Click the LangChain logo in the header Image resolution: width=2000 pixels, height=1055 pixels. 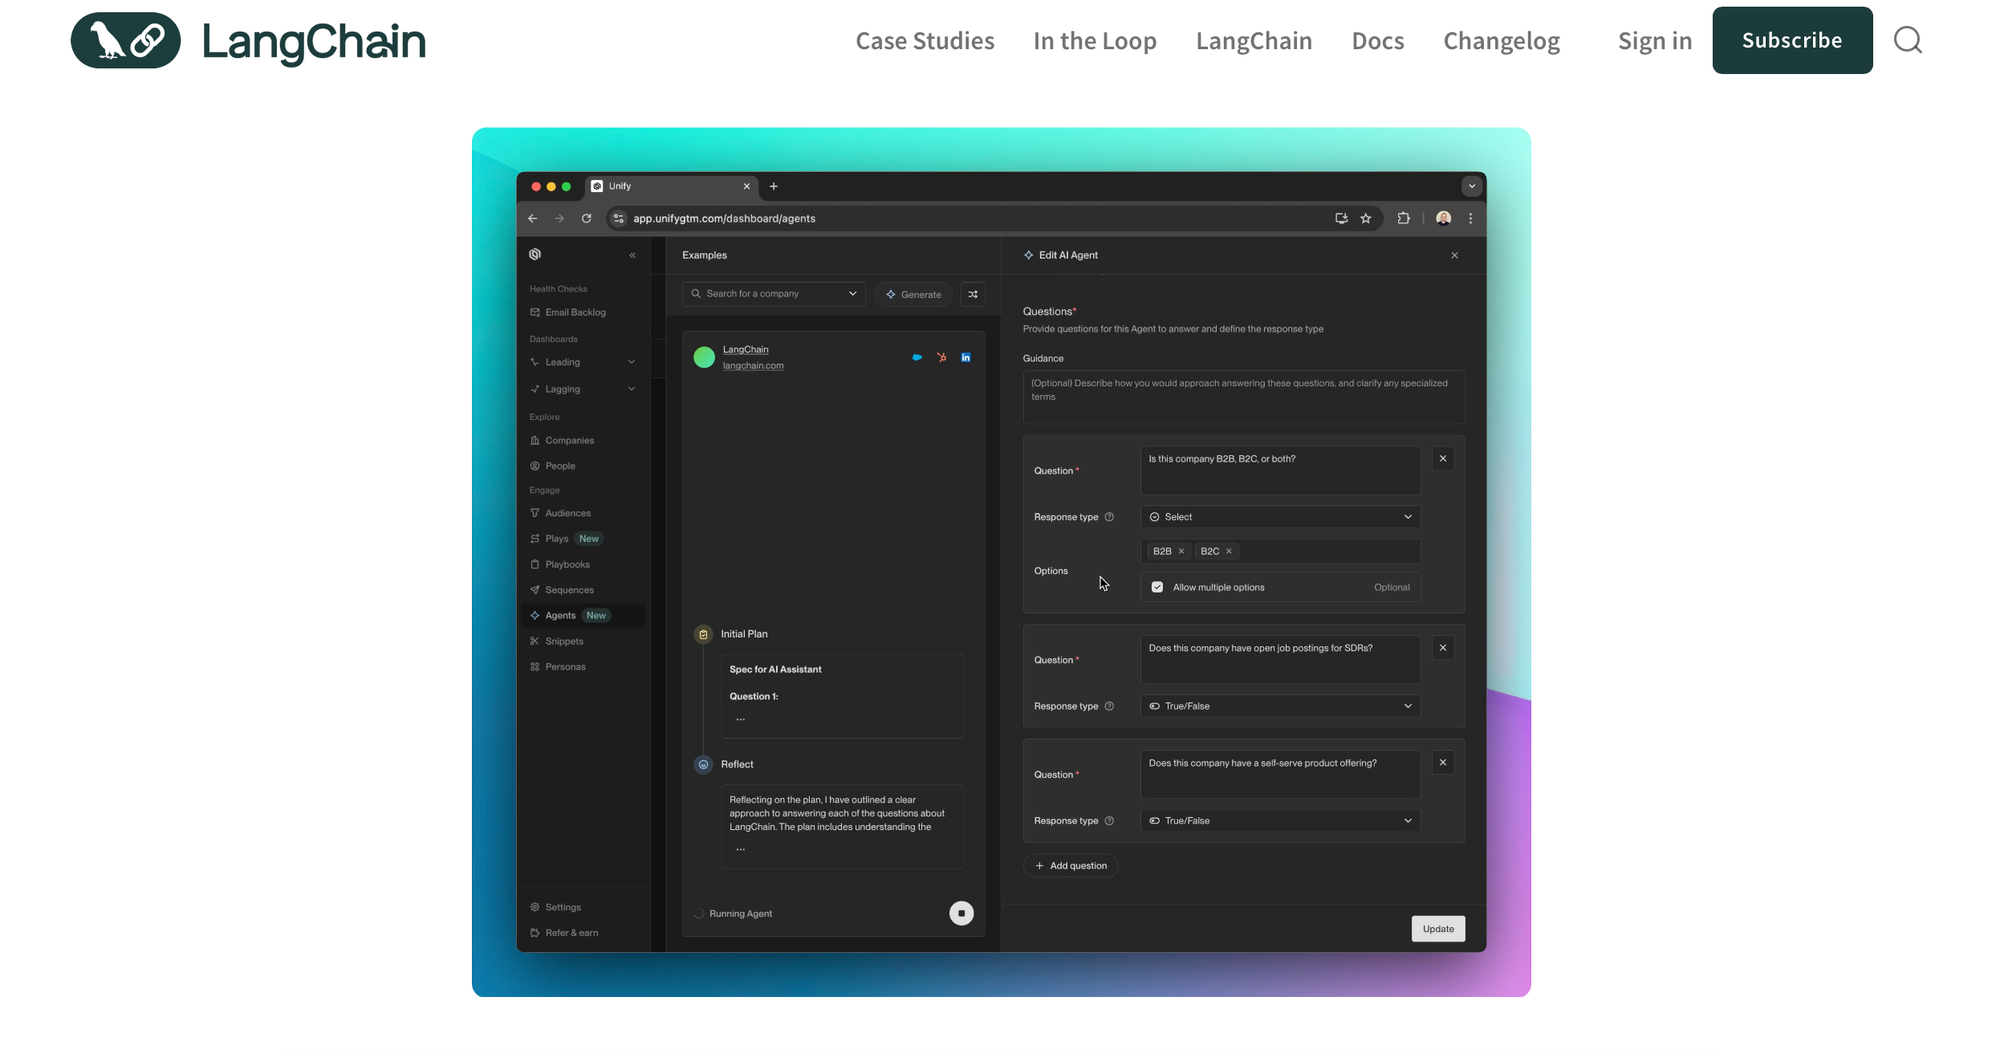click(248, 40)
